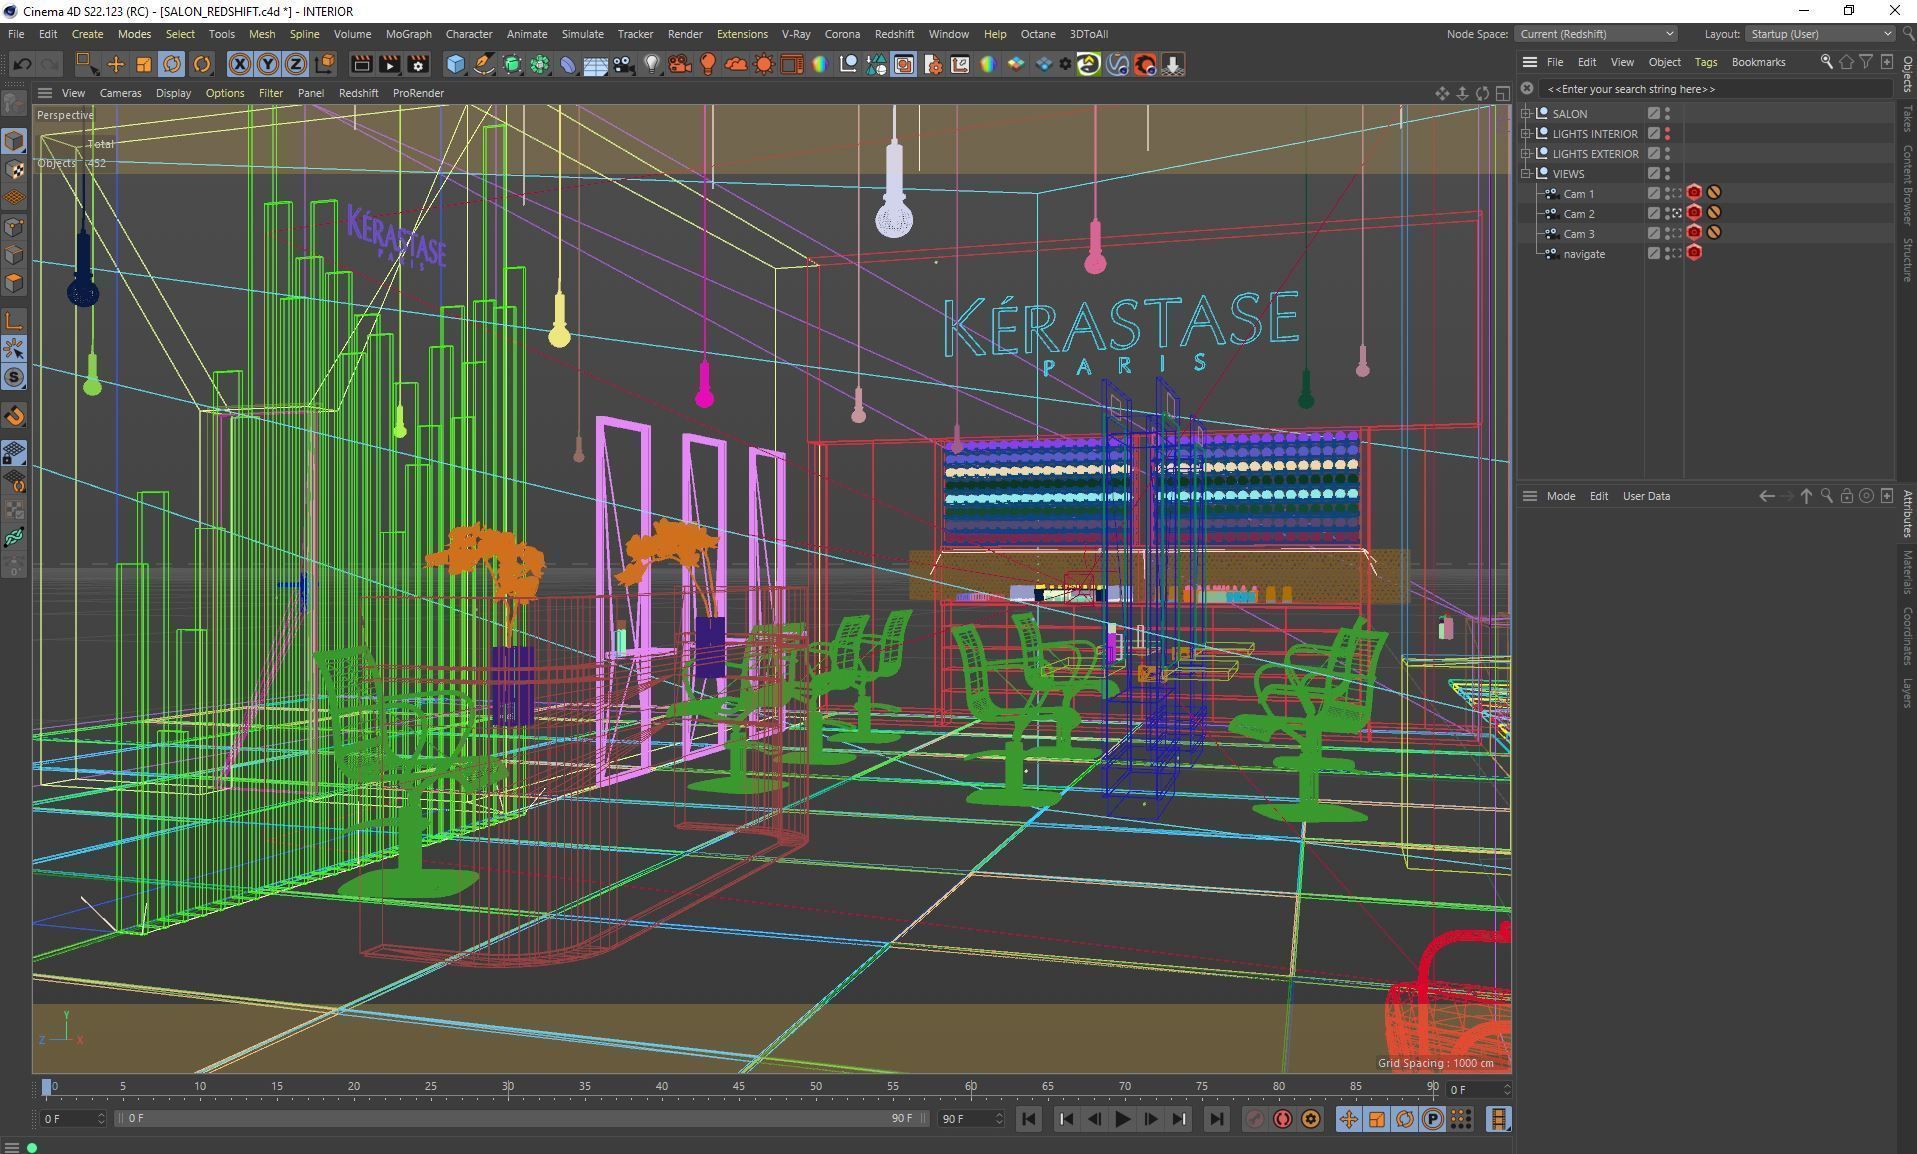Screen dimensions: 1917x1154
Task: Open viewport hamburger menu
Action: coord(44,93)
